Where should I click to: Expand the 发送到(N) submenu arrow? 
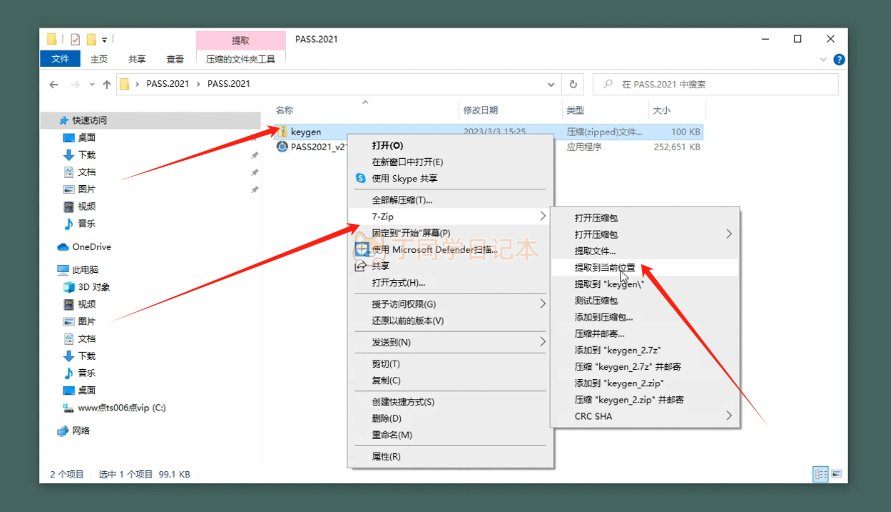543,342
